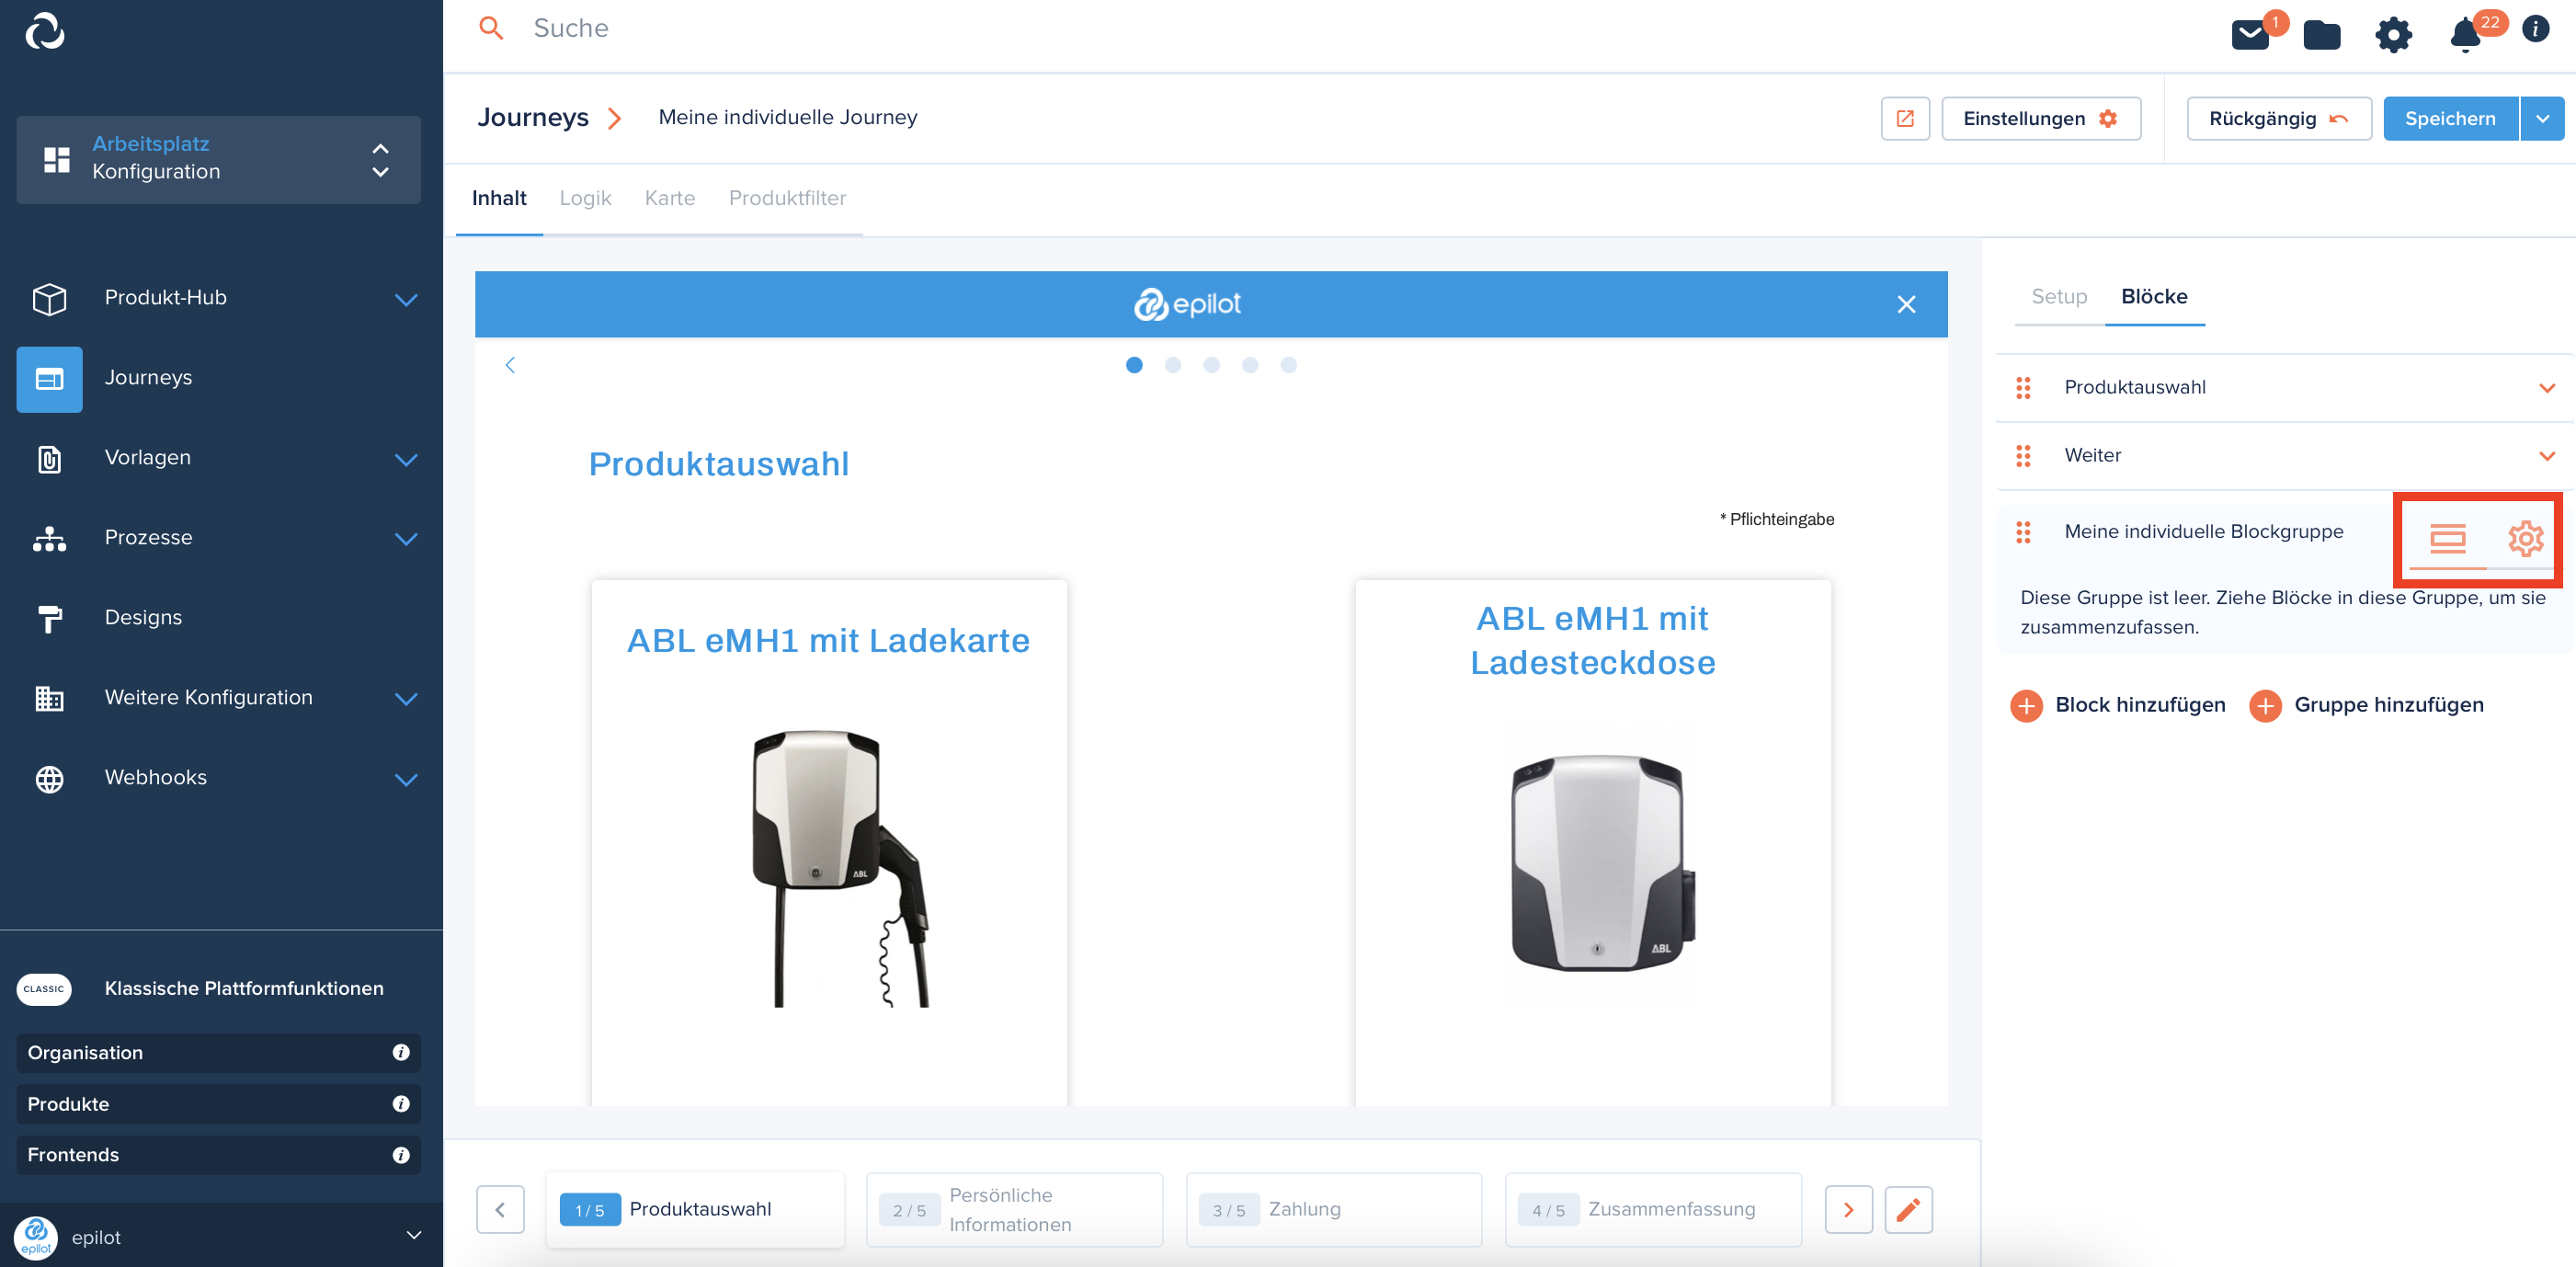Select step 1/5 Produktauswahl
This screenshot has width=2576, height=1267.
click(x=695, y=1210)
